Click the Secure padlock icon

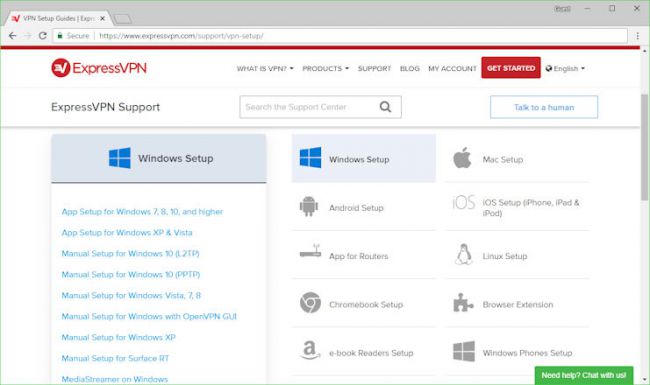(60, 36)
